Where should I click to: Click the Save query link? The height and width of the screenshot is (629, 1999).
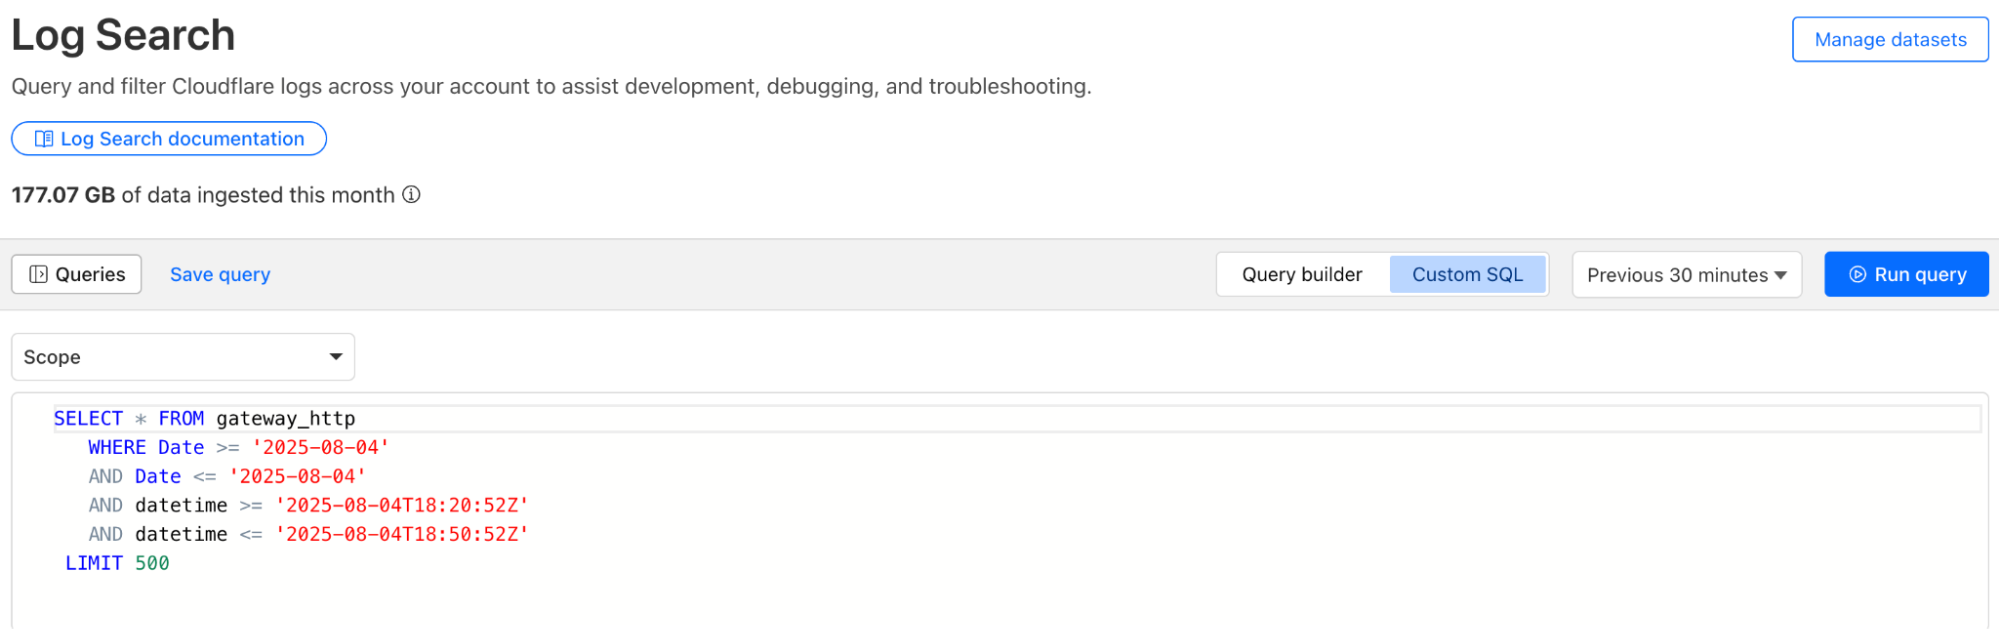pyautogui.click(x=220, y=274)
